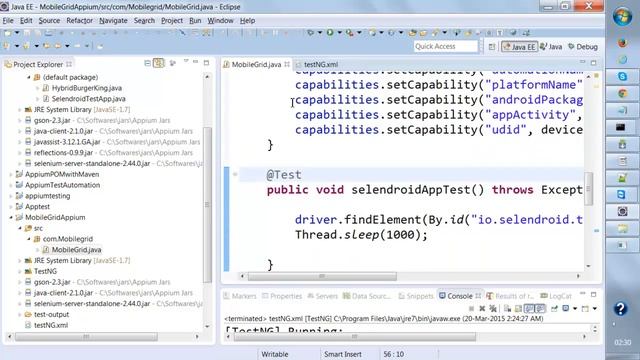Click the Smart Insert status entry
Screen dimensions: 640x360
343,354
